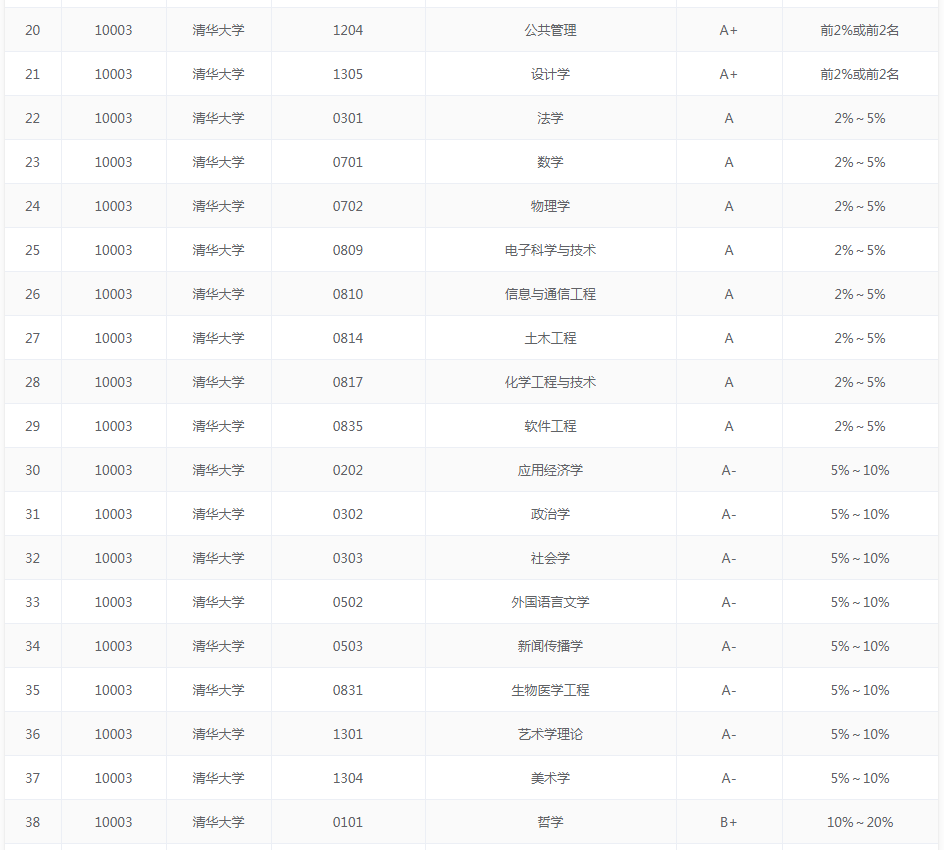Click 清华大学 in row 34

pos(219,645)
